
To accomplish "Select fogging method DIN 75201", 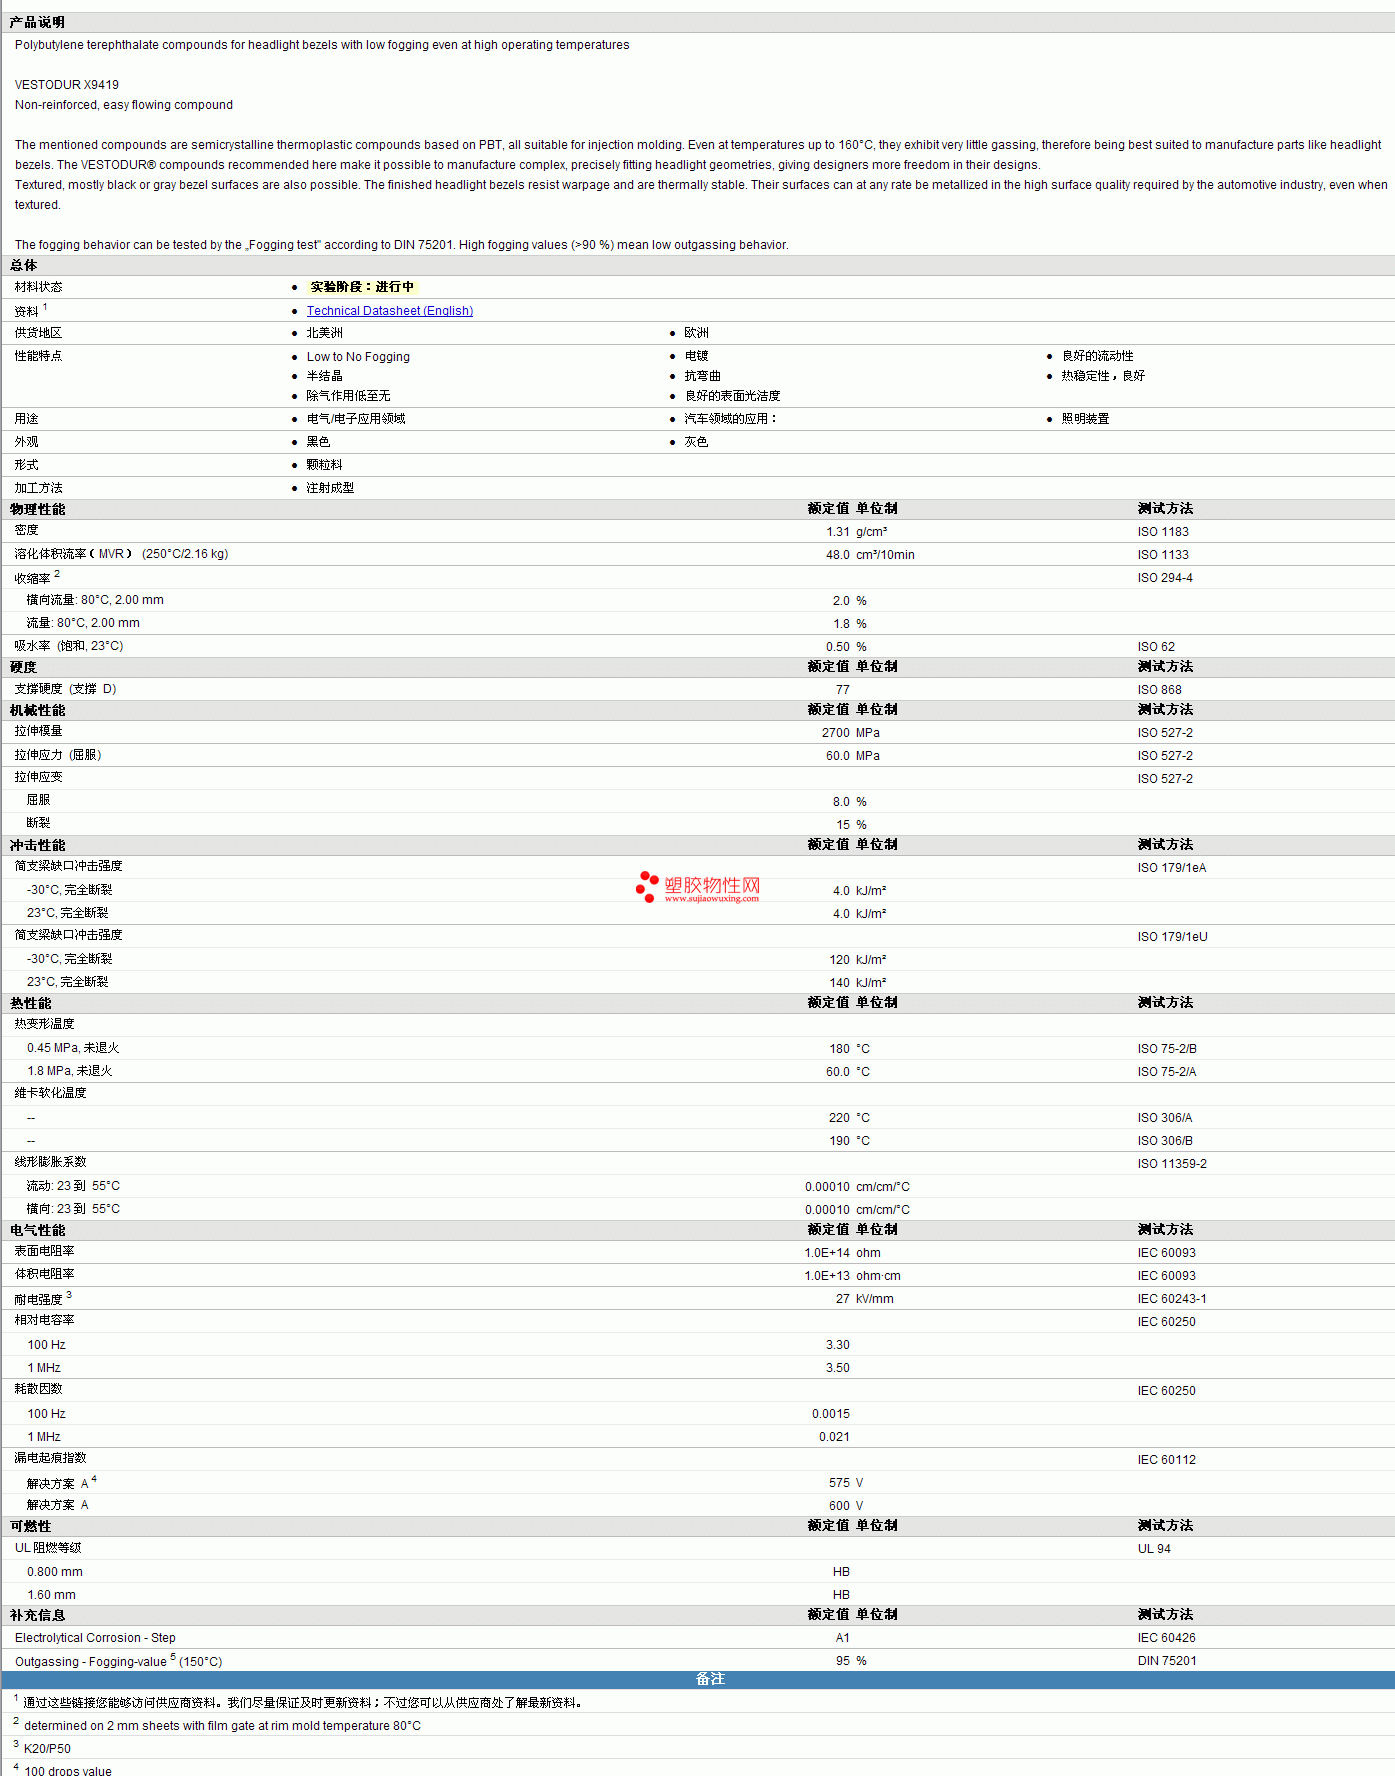I will (1167, 1661).
